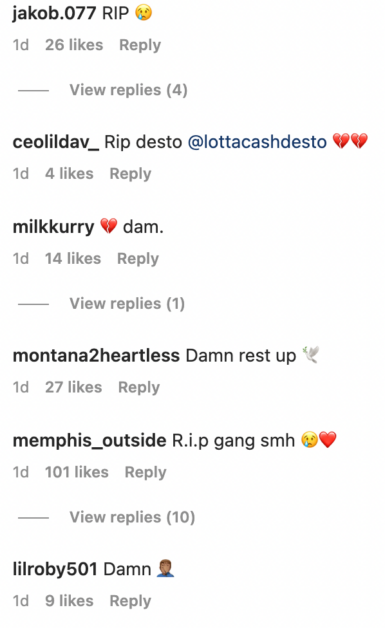Expand the single reply under milkkurry
This screenshot has width=385, height=628.
[127, 303]
